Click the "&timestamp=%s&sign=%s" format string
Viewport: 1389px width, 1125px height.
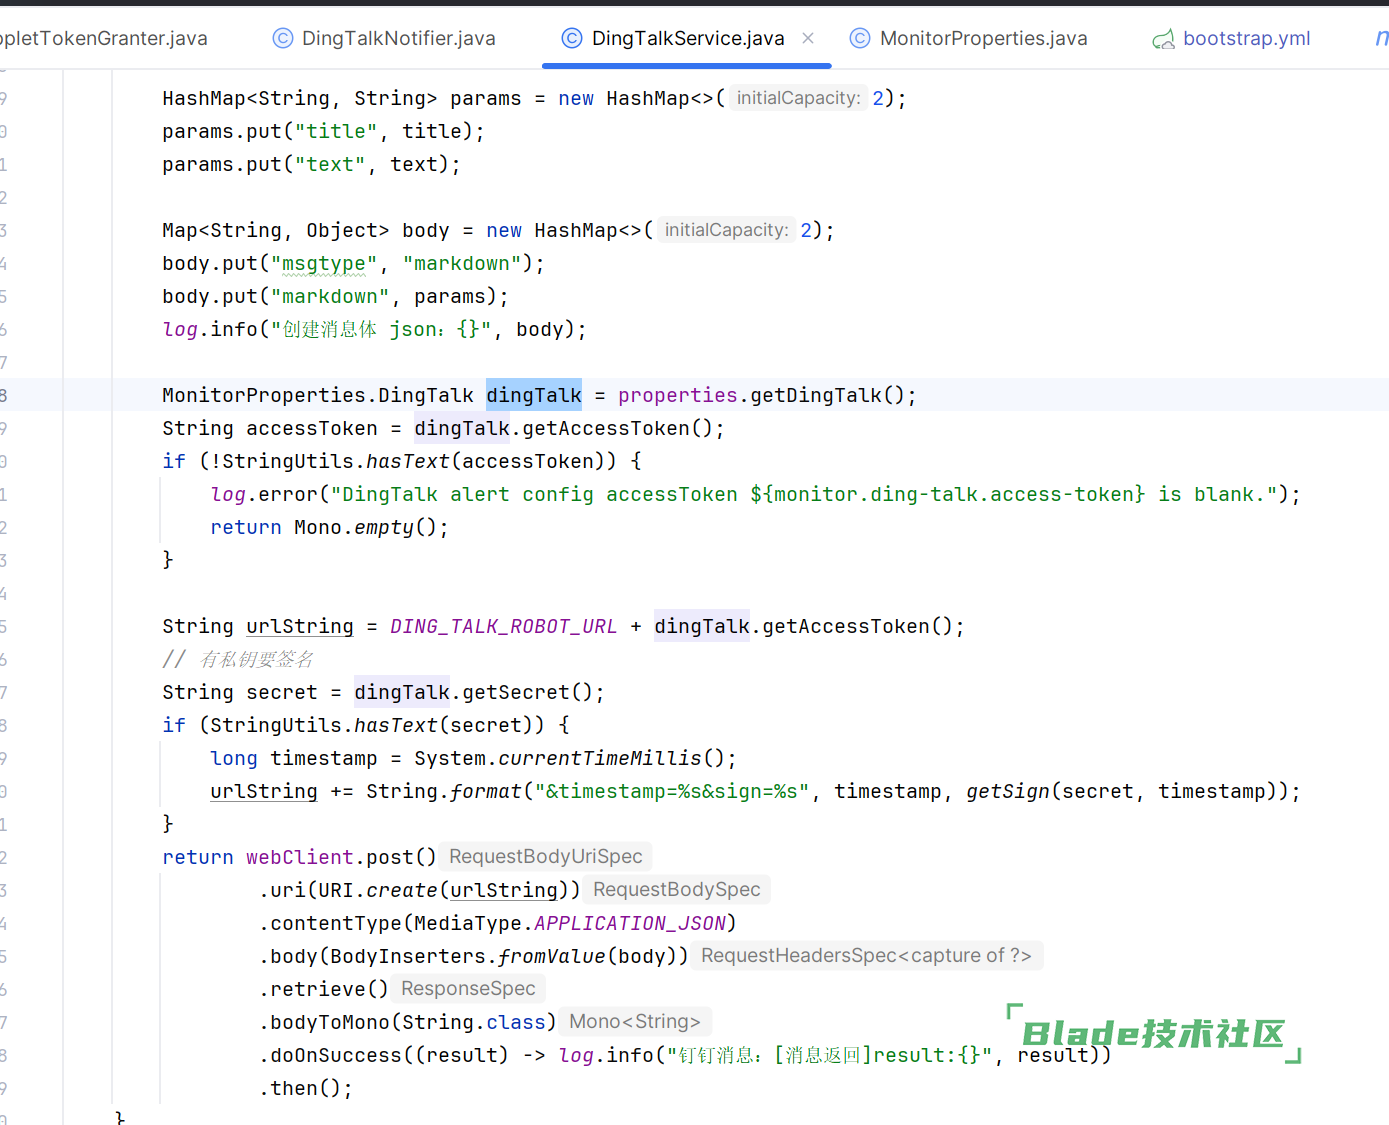click(x=672, y=791)
